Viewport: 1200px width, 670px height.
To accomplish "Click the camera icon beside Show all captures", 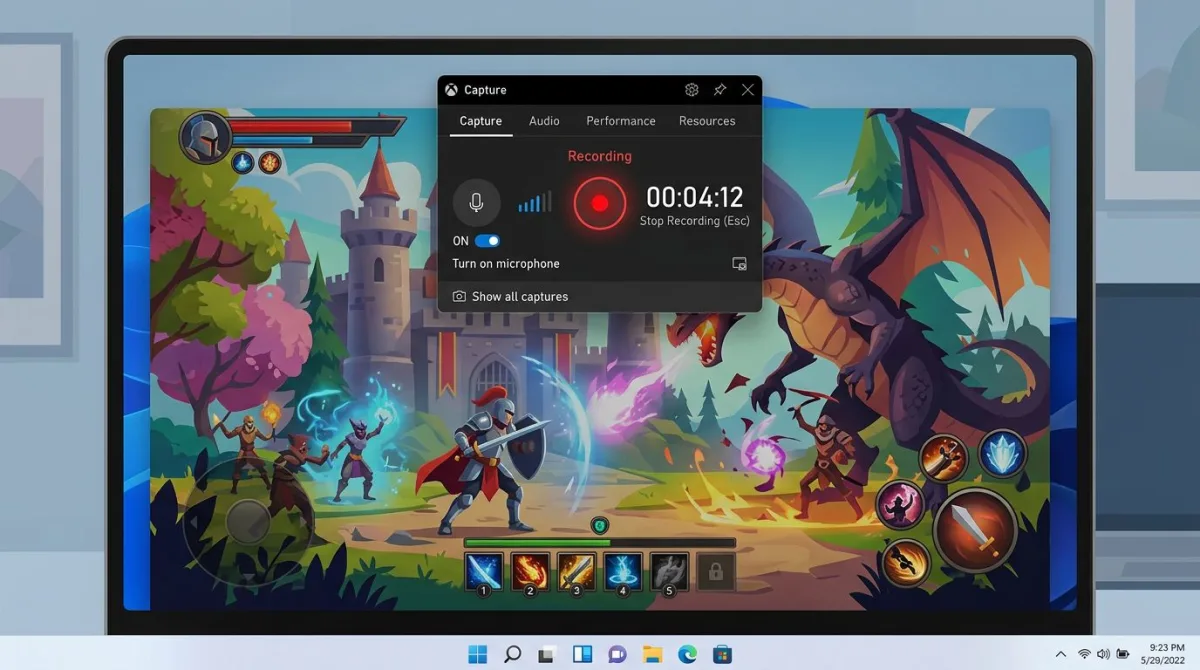I will pyautogui.click(x=459, y=297).
